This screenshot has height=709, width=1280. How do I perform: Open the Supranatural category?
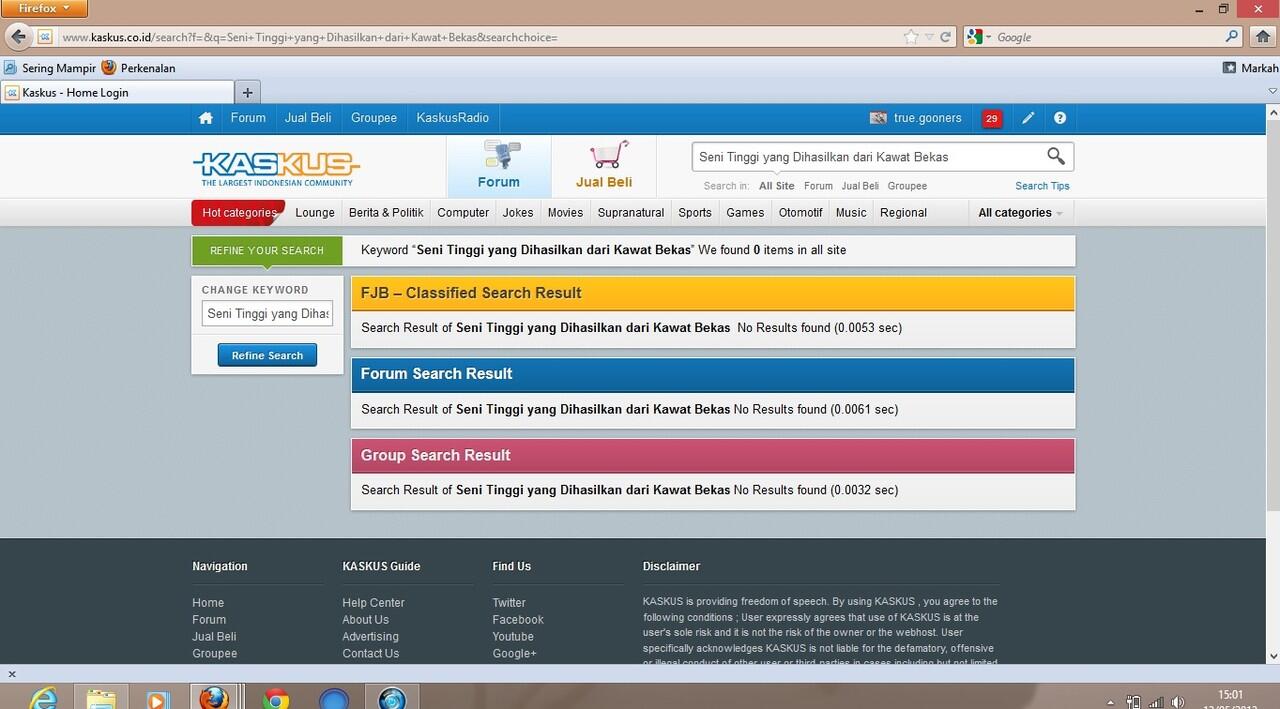click(631, 213)
